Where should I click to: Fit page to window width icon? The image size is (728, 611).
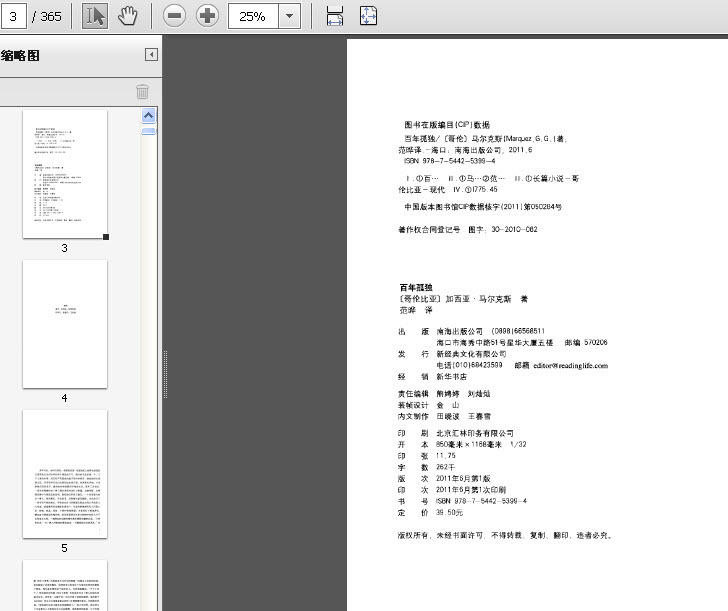pos(335,16)
